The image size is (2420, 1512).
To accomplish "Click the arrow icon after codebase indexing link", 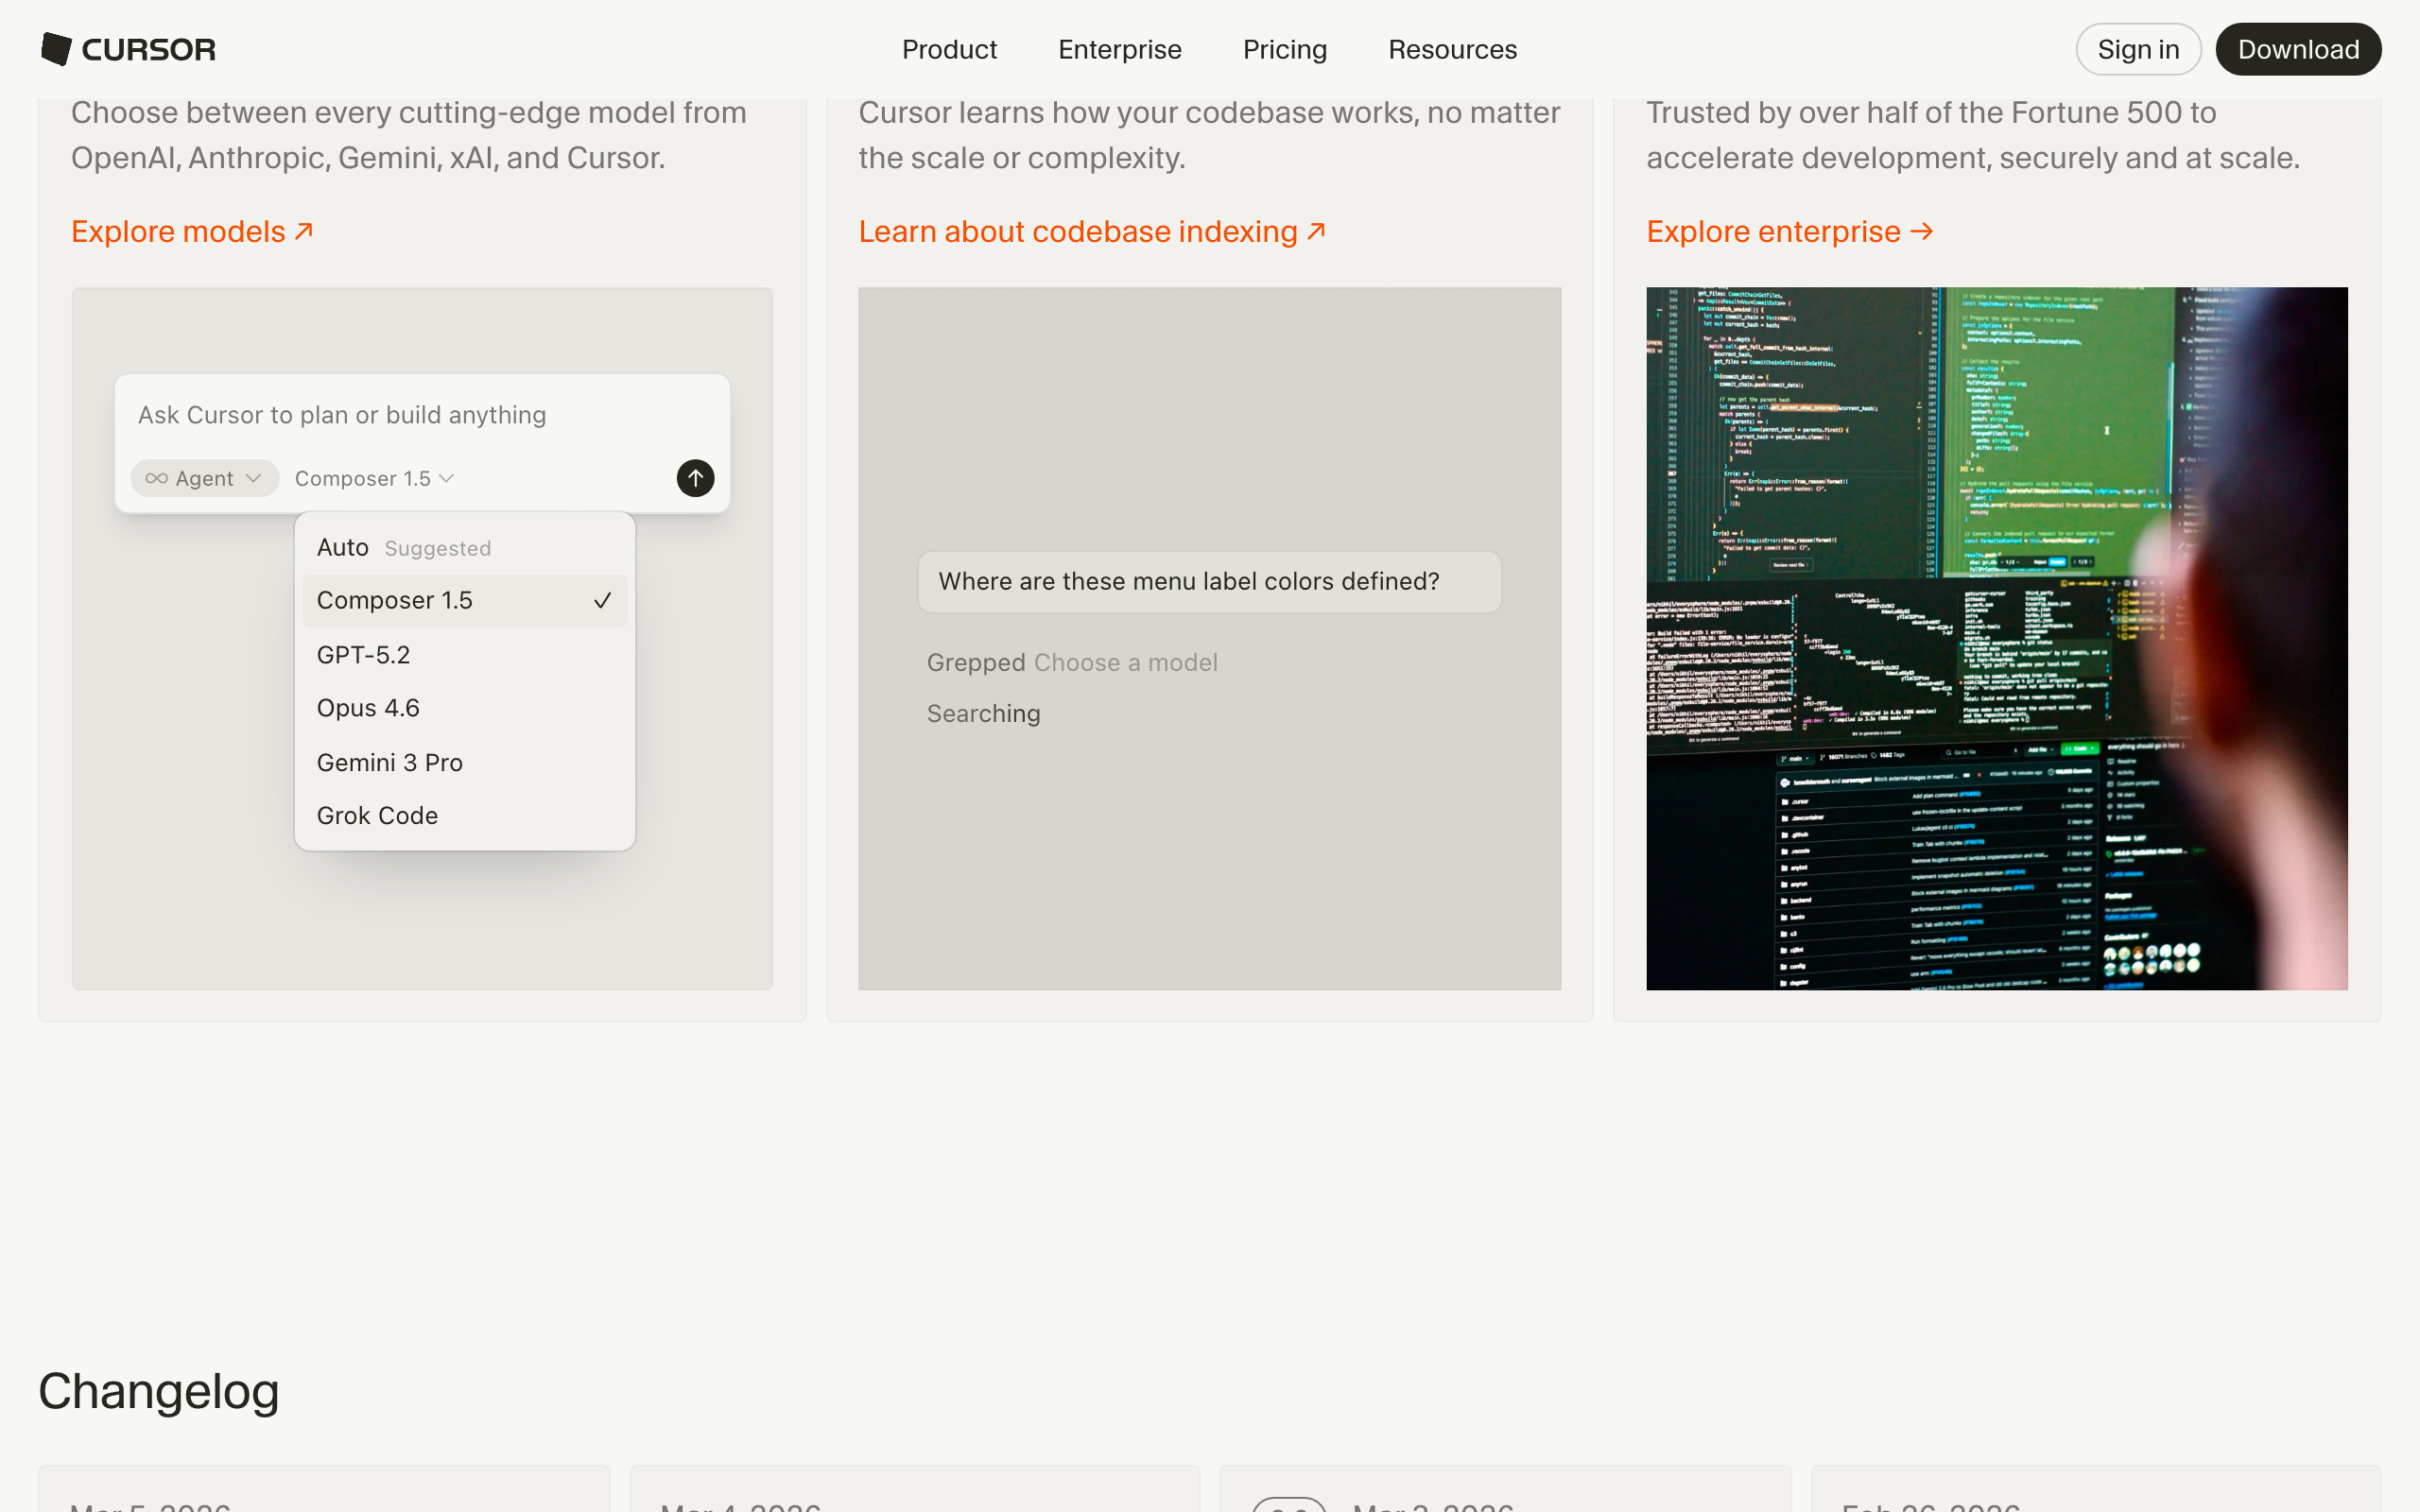I will click(x=1316, y=231).
